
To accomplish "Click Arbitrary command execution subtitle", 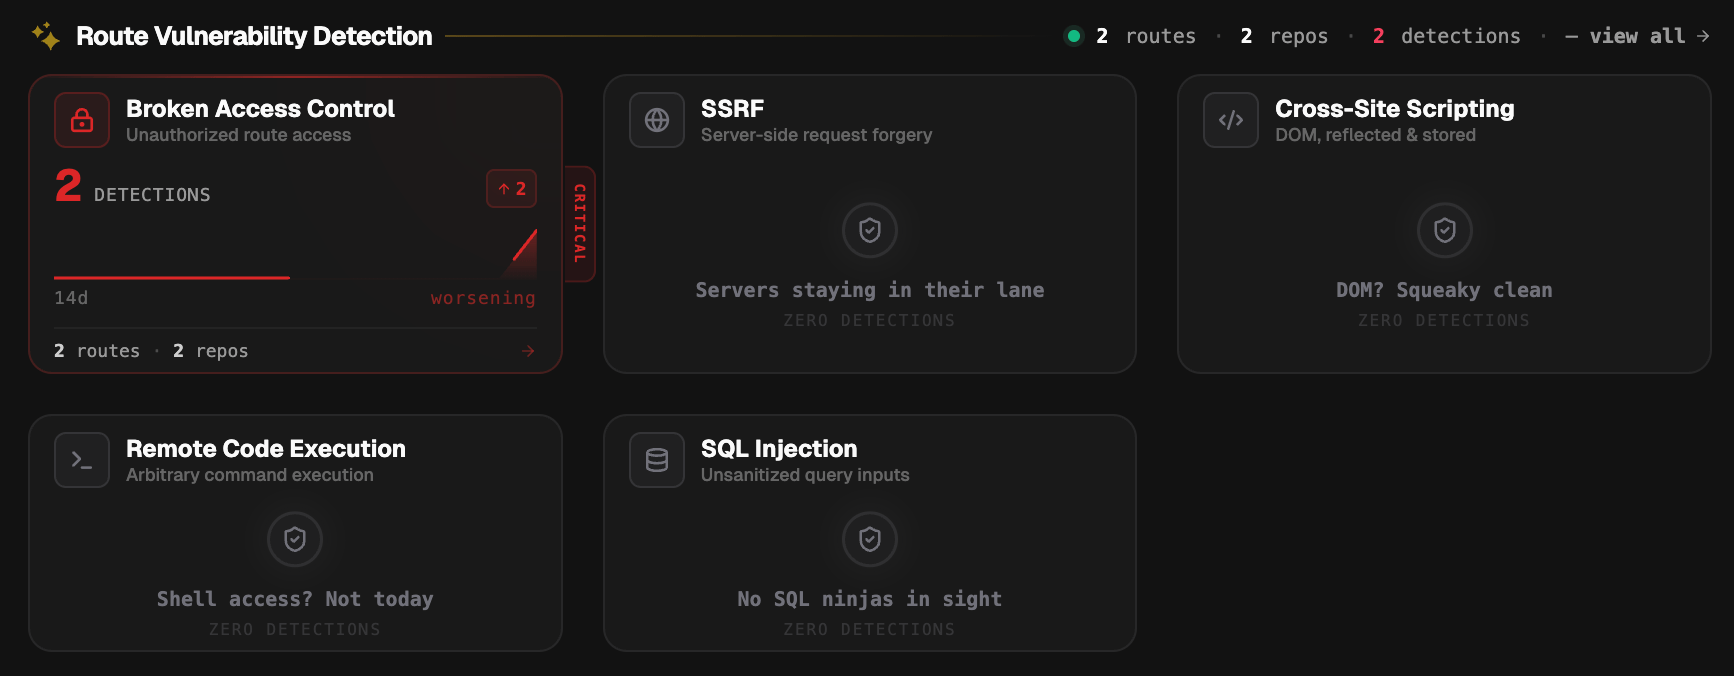I will (x=250, y=475).
